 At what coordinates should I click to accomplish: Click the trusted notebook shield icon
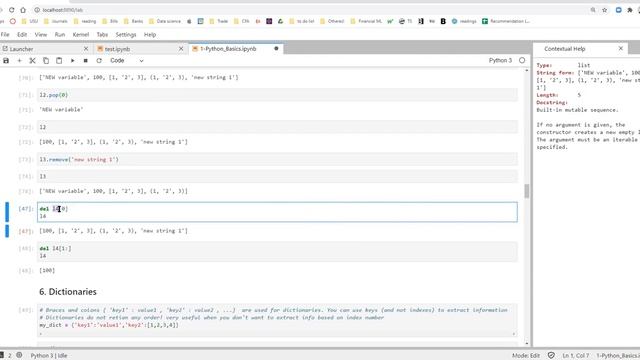tap(551, 356)
